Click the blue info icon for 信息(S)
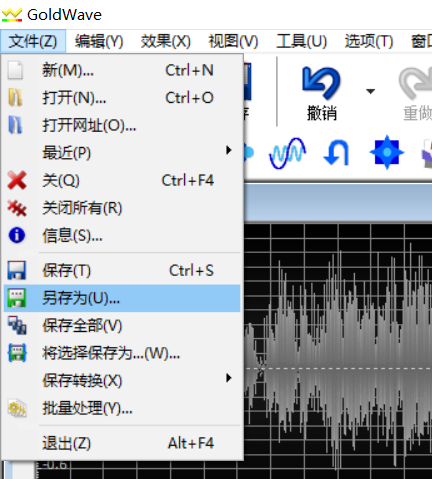The width and height of the screenshot is (432, 479). 17,235
